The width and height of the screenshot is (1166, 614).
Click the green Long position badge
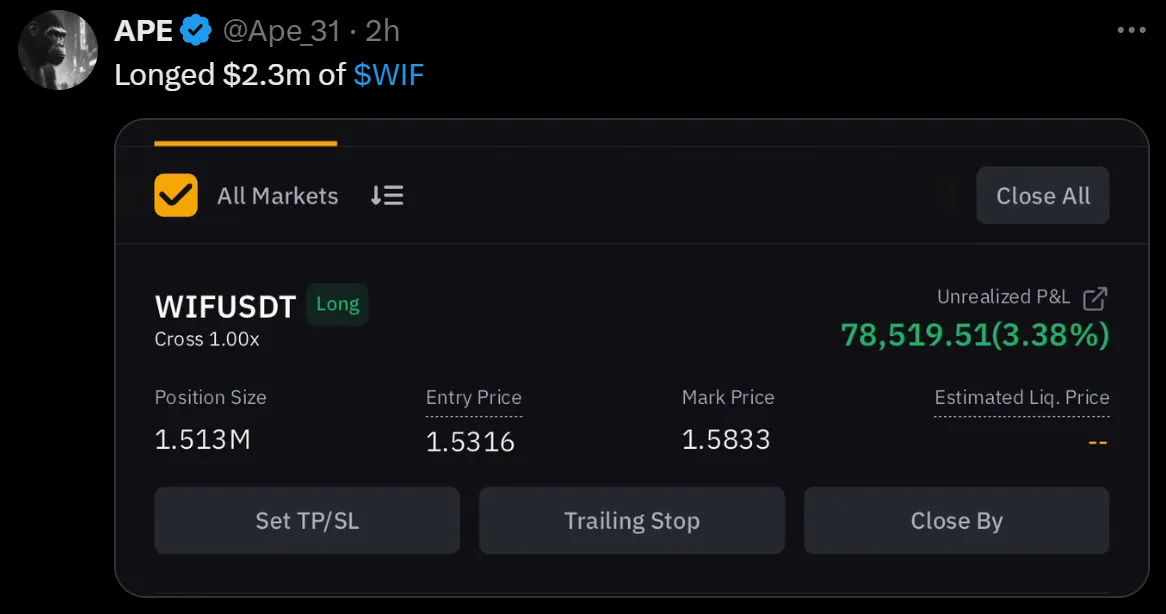[x=338, y=304]
